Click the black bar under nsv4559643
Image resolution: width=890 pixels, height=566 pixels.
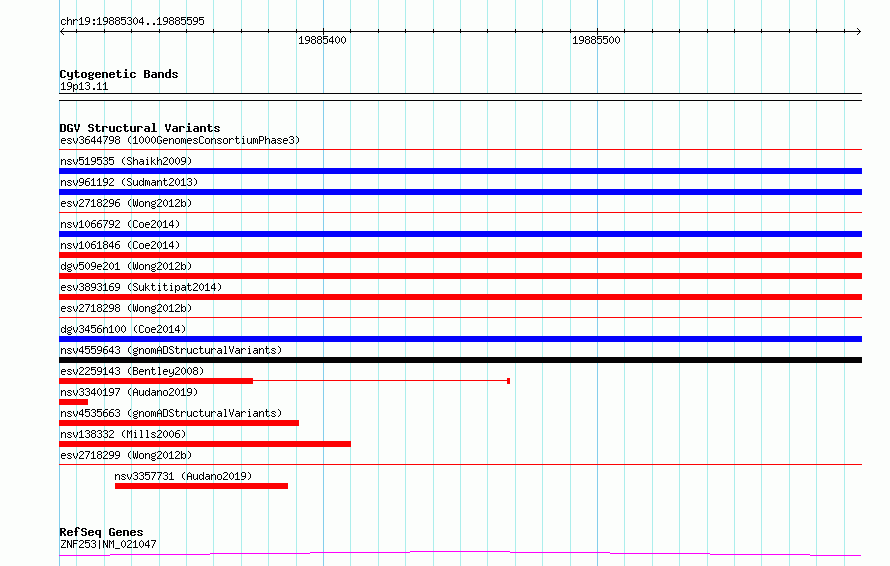460,360
